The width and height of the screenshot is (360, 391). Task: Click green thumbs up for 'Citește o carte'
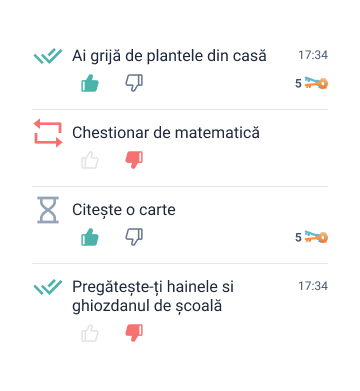[90, 237]
